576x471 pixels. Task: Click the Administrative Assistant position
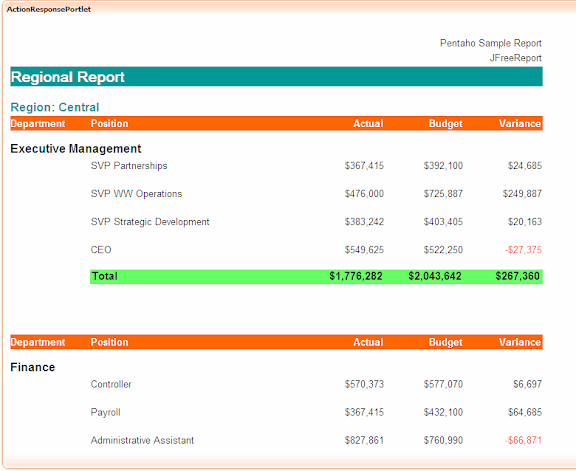142,440
